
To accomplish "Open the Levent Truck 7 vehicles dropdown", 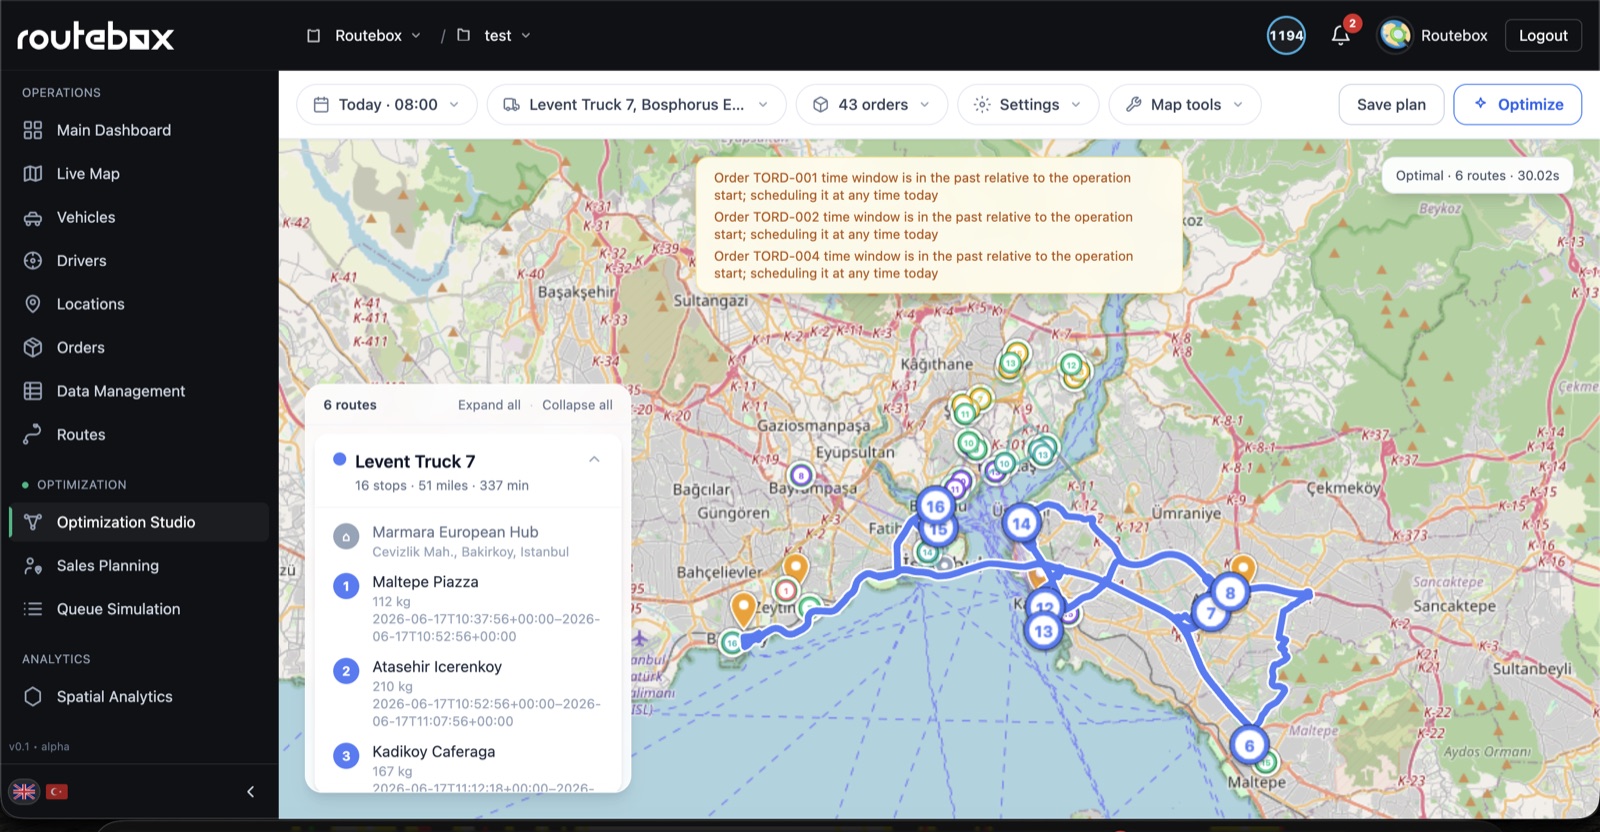I will [x=636, y=105].
